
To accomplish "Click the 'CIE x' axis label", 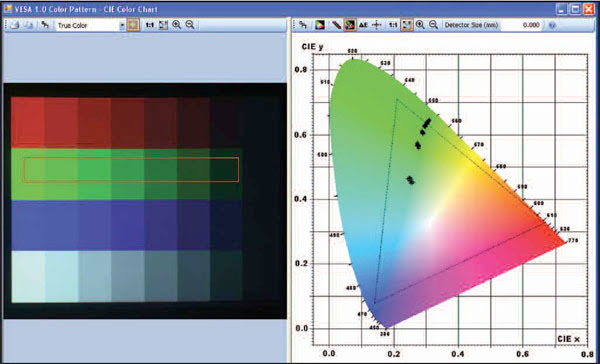I will pos(568,339).
